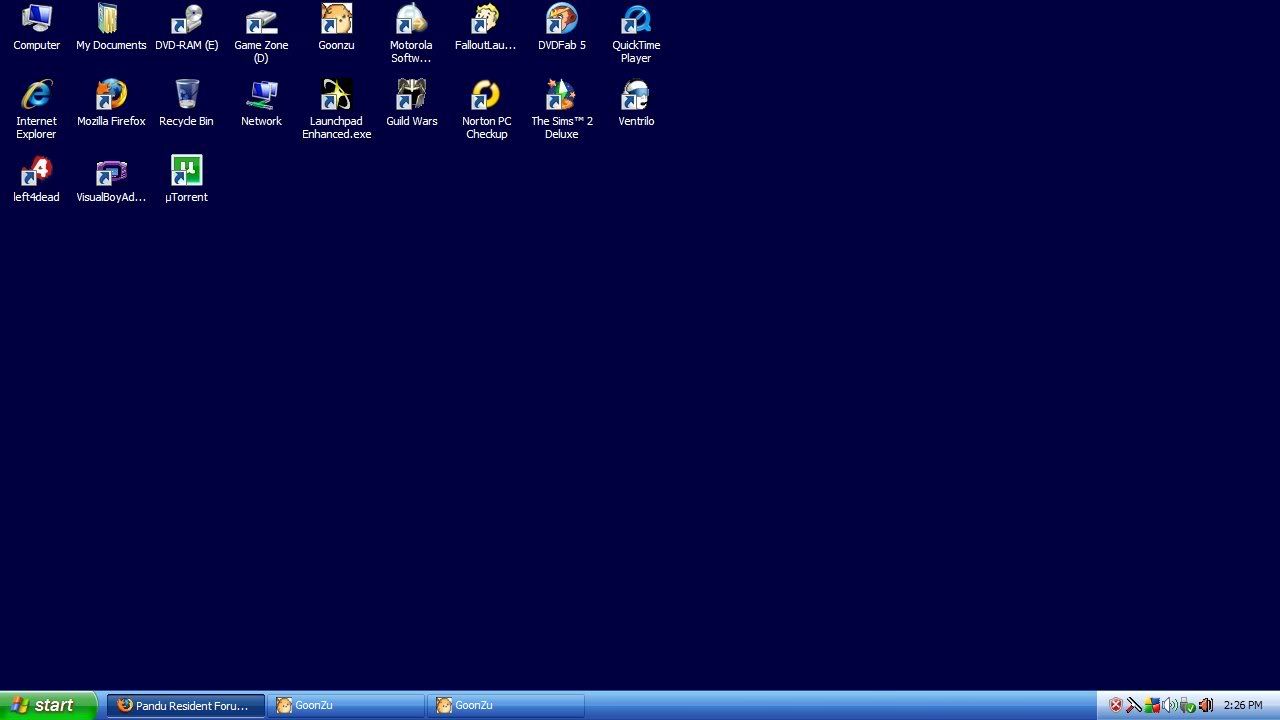Switch to the second GoonZu taskbar button
Image resolution: width=1280 pixels, height=720 pixels.
(x=506, y=706)
